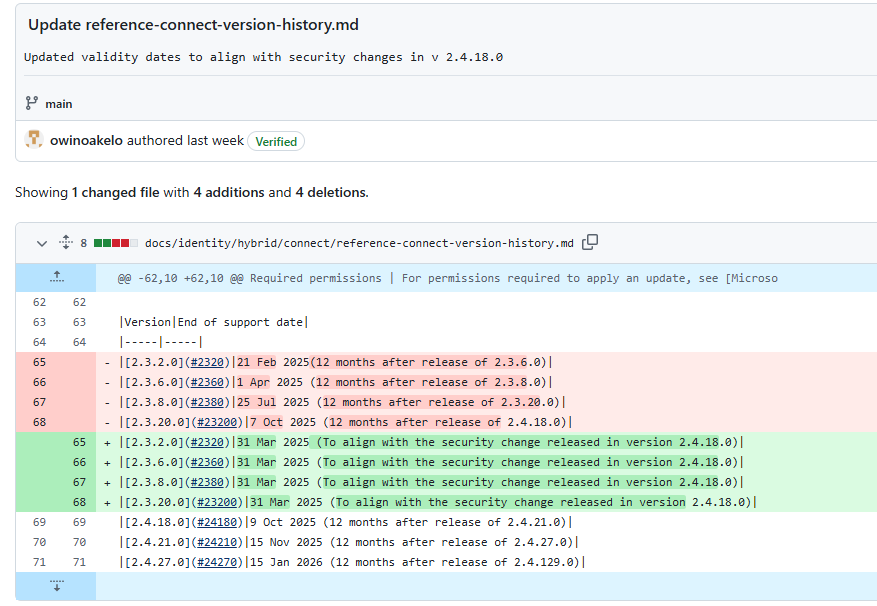Select line number 65 of the deleted row
The height and width of the screenshot is (606, 877).
39,363
